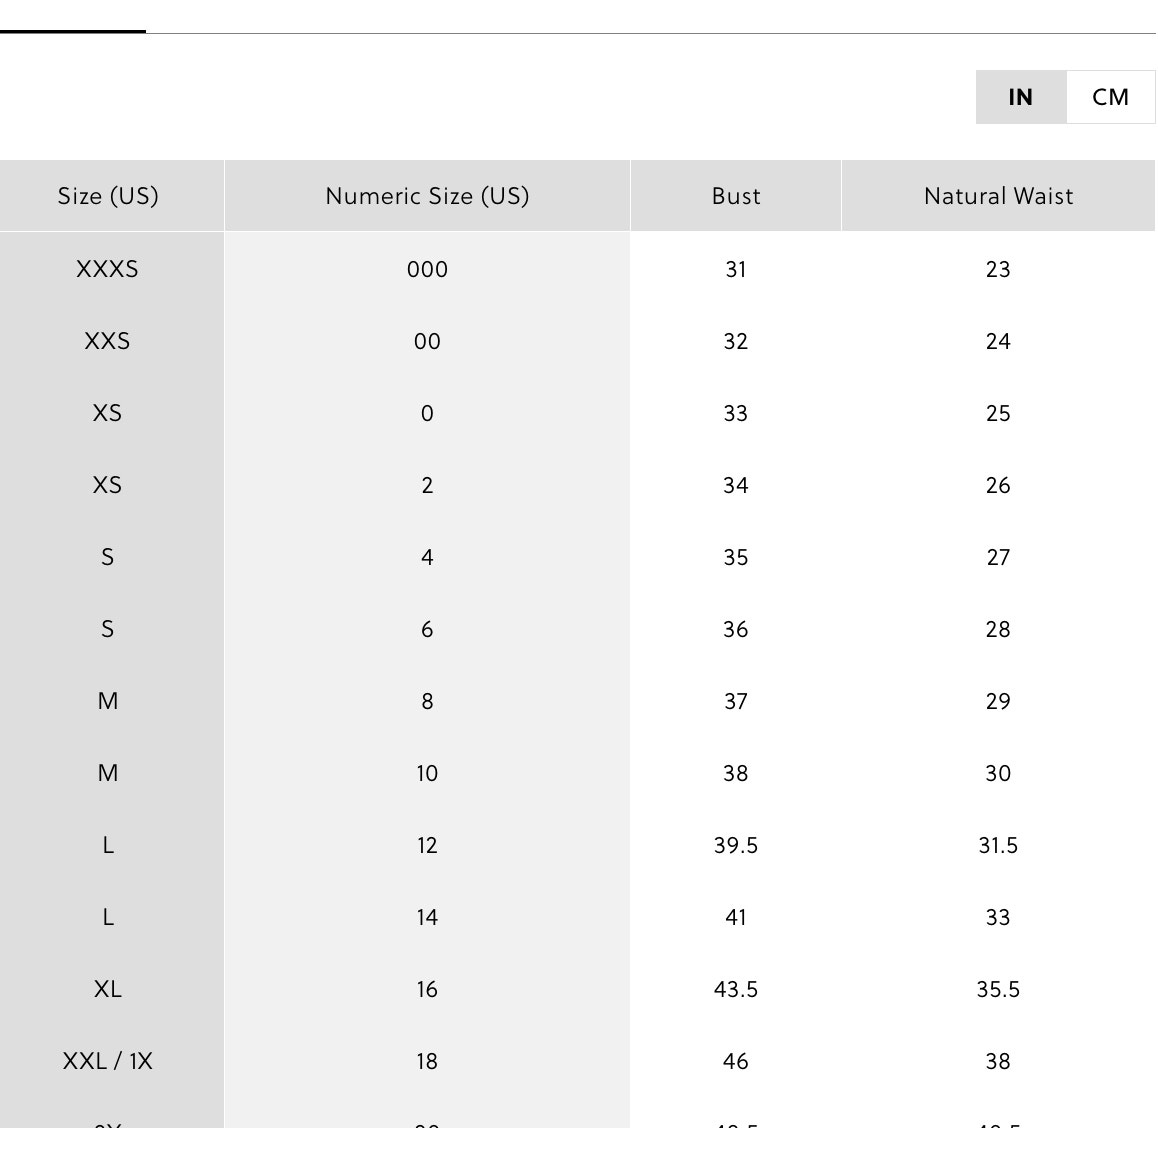Screen dimensions: 1158x1158
Task: Click numeric size 18 cell
Action: tap(427, 1061)
